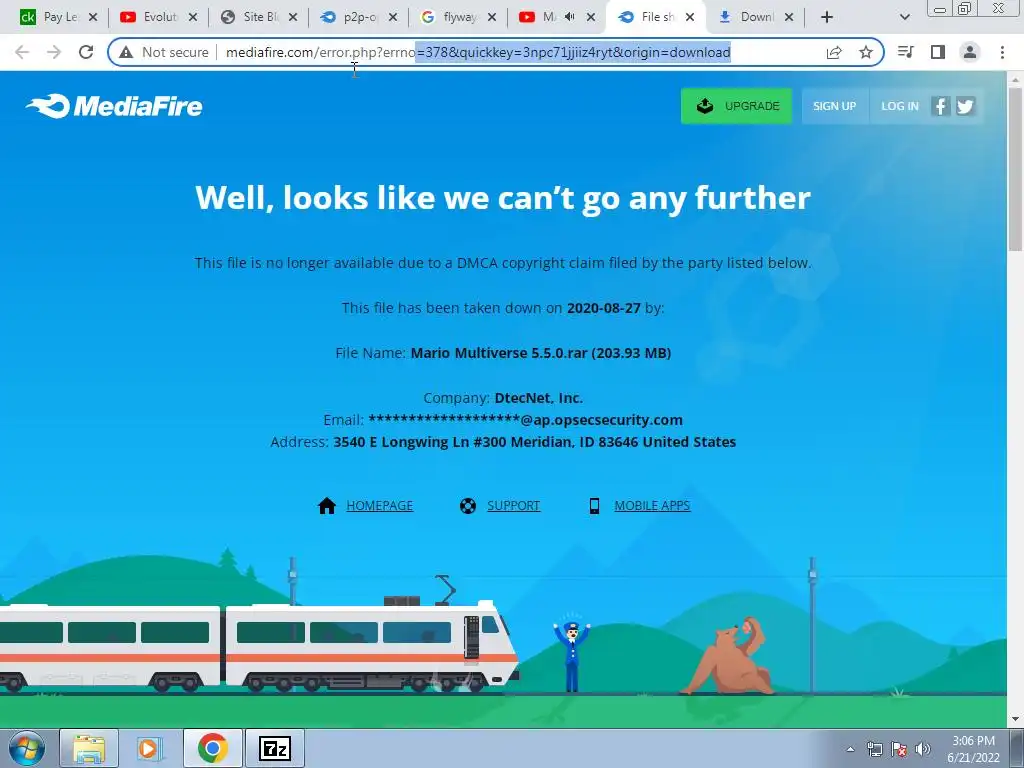Screen dimensions: 1024x768
Task: Open Windows Media Player from taskbar
Action: (150, 748)
